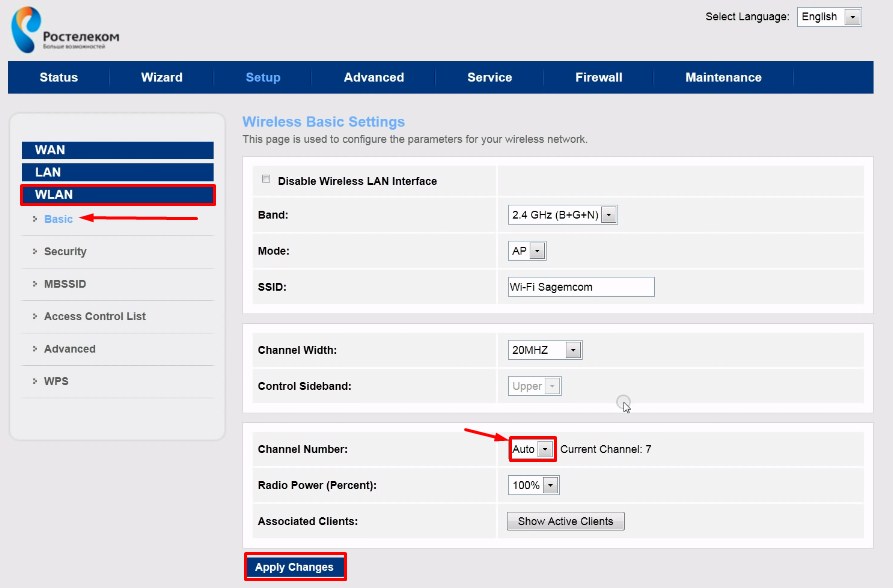Screen dimensions: 893x588
Task: Select WAN in the sidebar
Action: click(x=118, y=150)
